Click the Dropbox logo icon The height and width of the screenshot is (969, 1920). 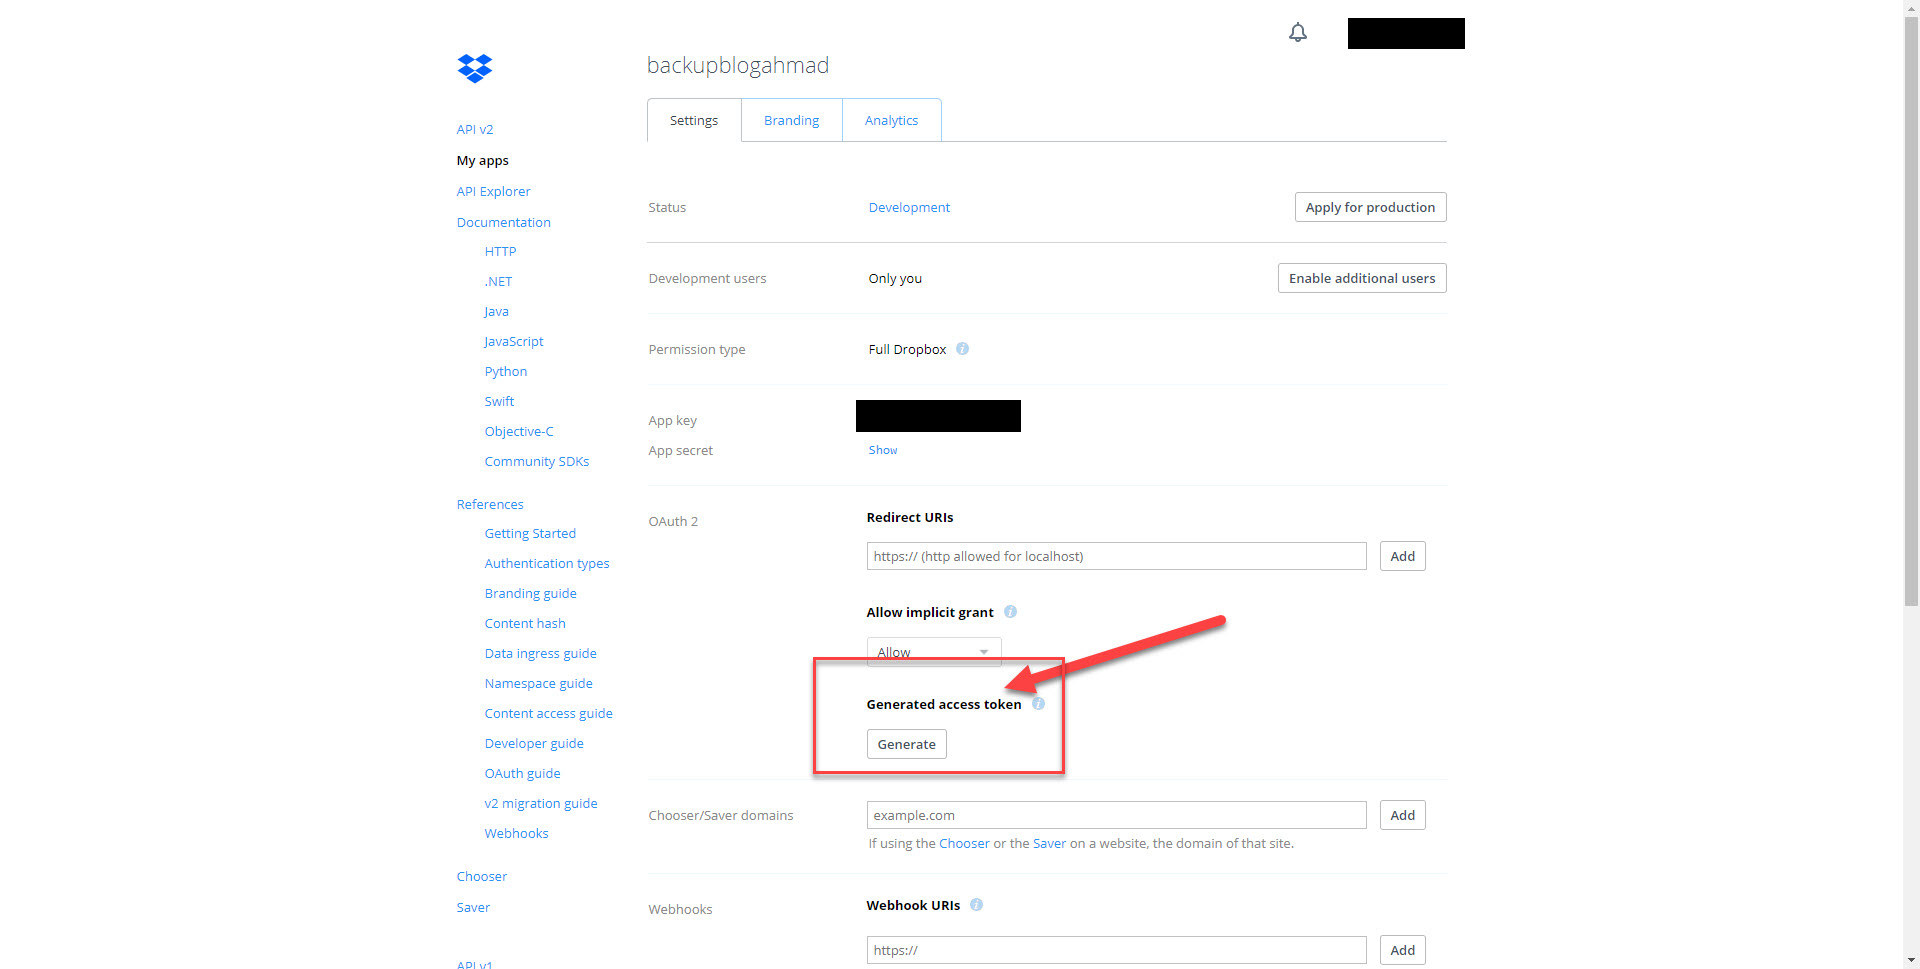[x=475, y=68]
